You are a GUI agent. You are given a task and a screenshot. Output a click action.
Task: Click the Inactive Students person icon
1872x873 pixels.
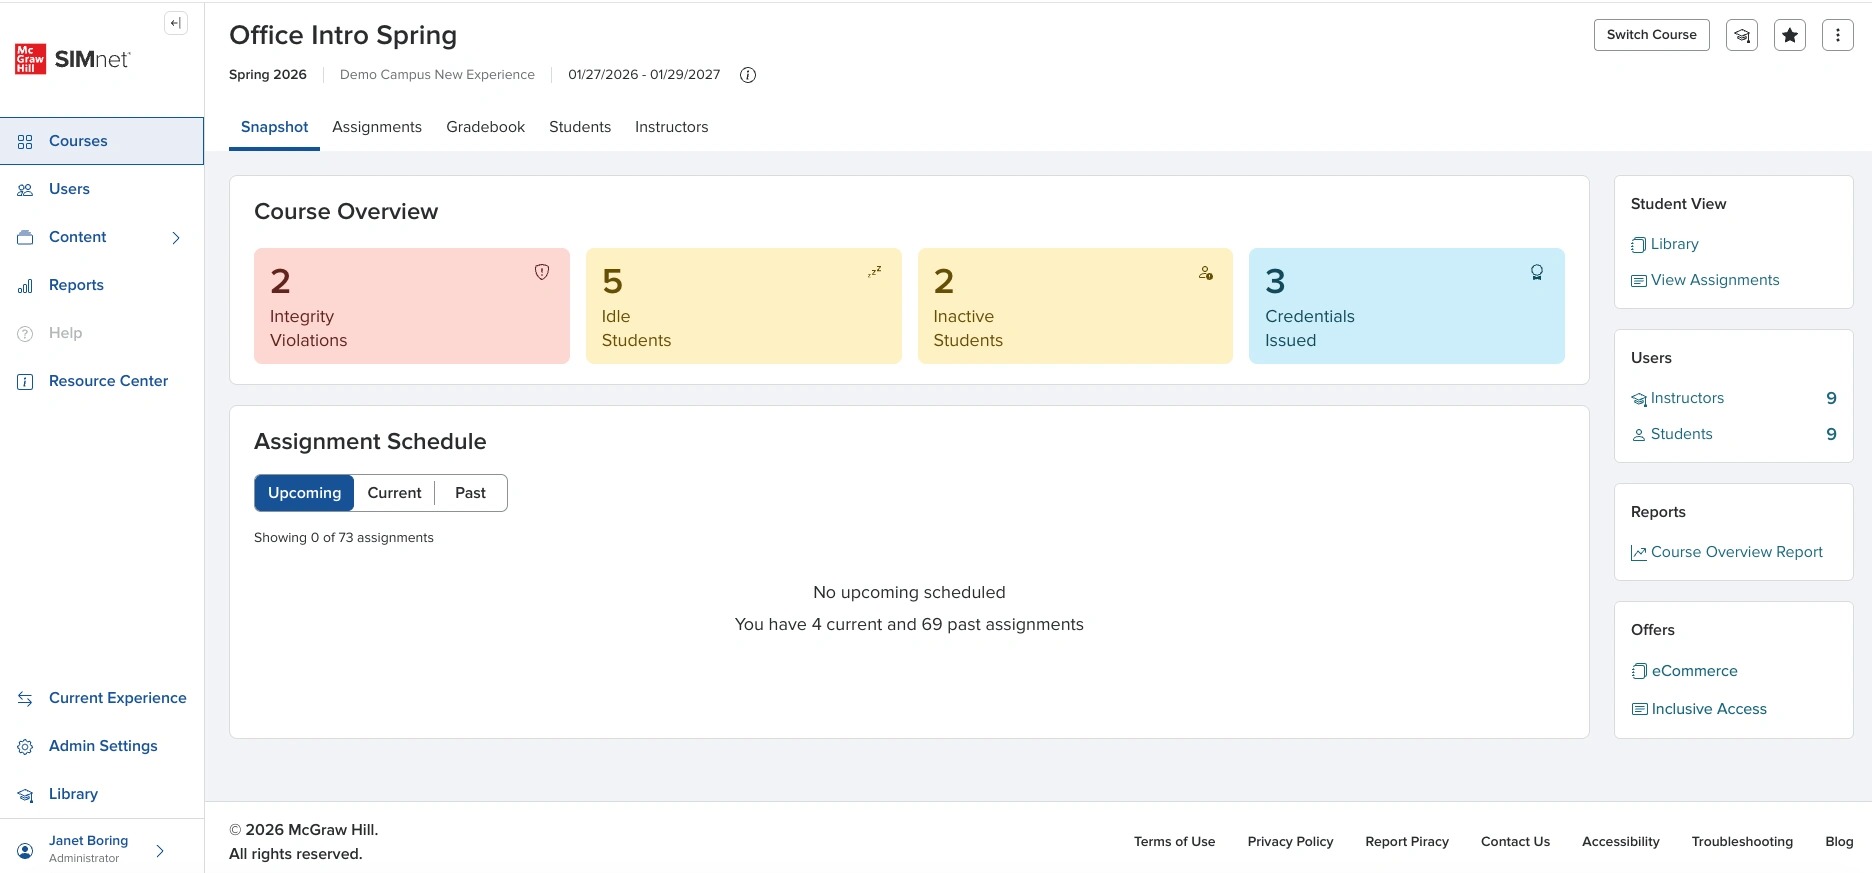pos(1206,272)
